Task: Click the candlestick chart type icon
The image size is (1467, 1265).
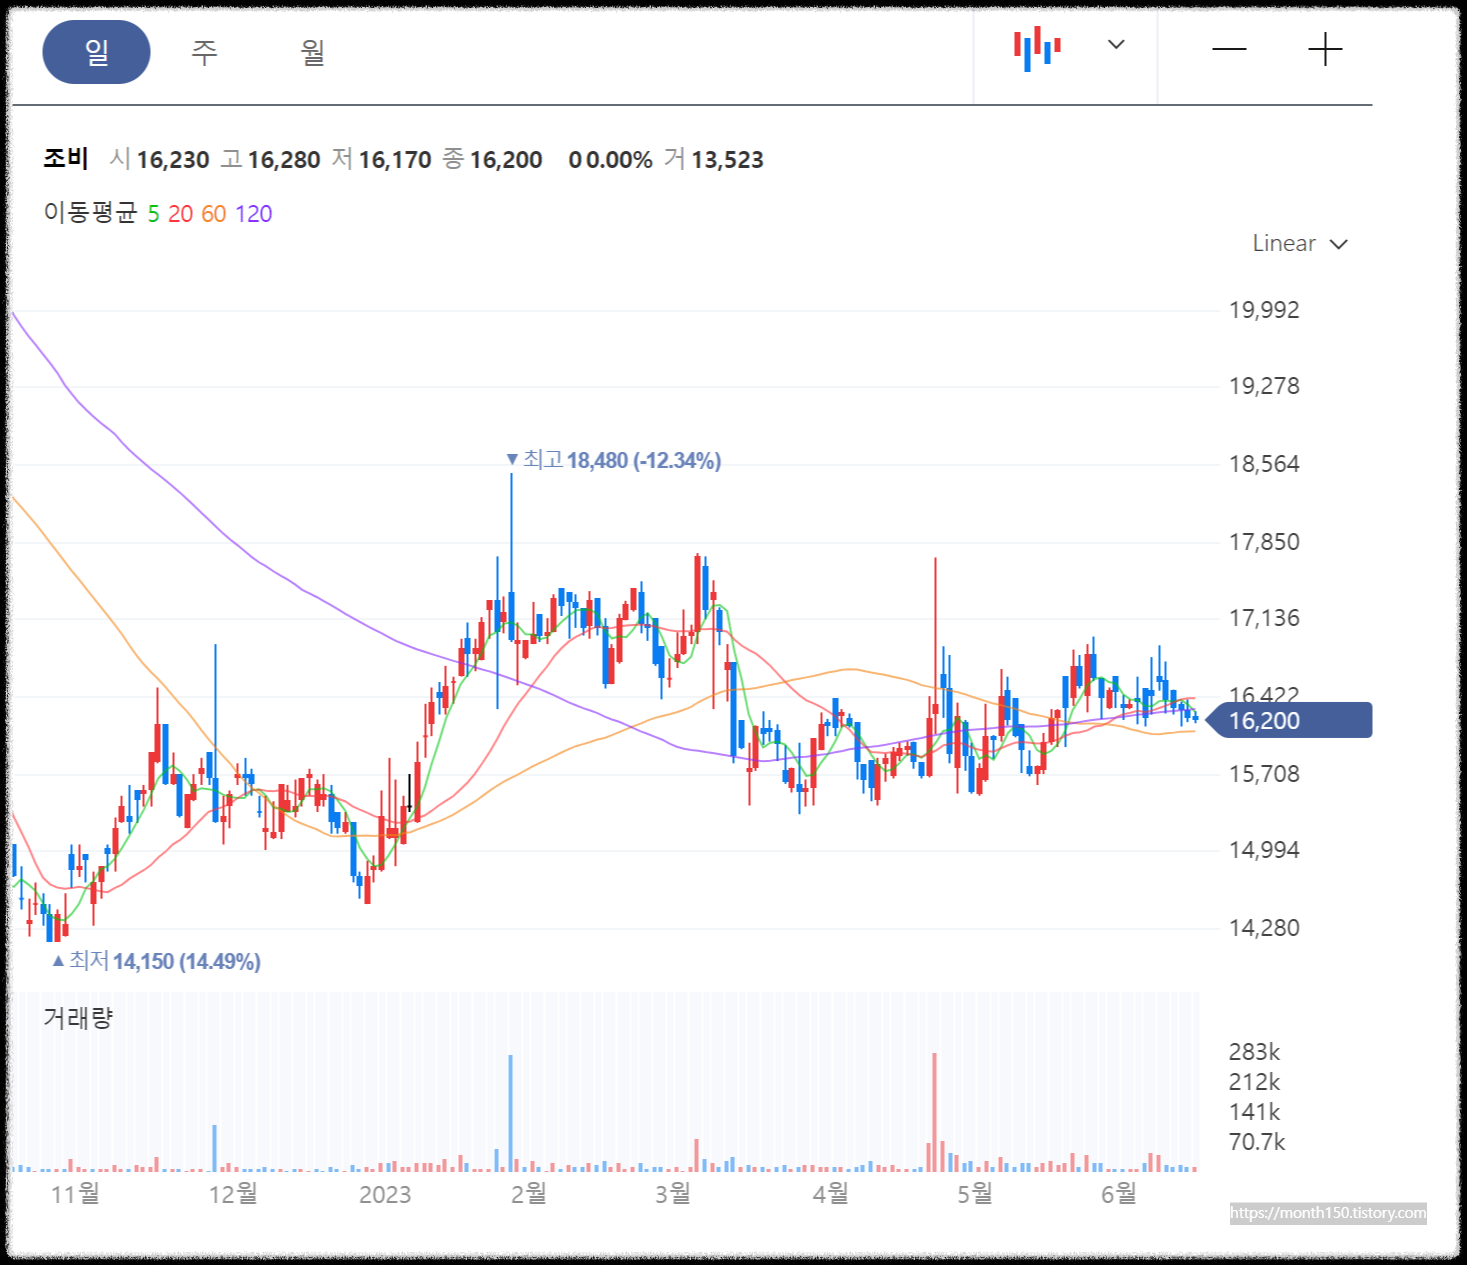Action: pyautogui.click(x=1037, y=48)
